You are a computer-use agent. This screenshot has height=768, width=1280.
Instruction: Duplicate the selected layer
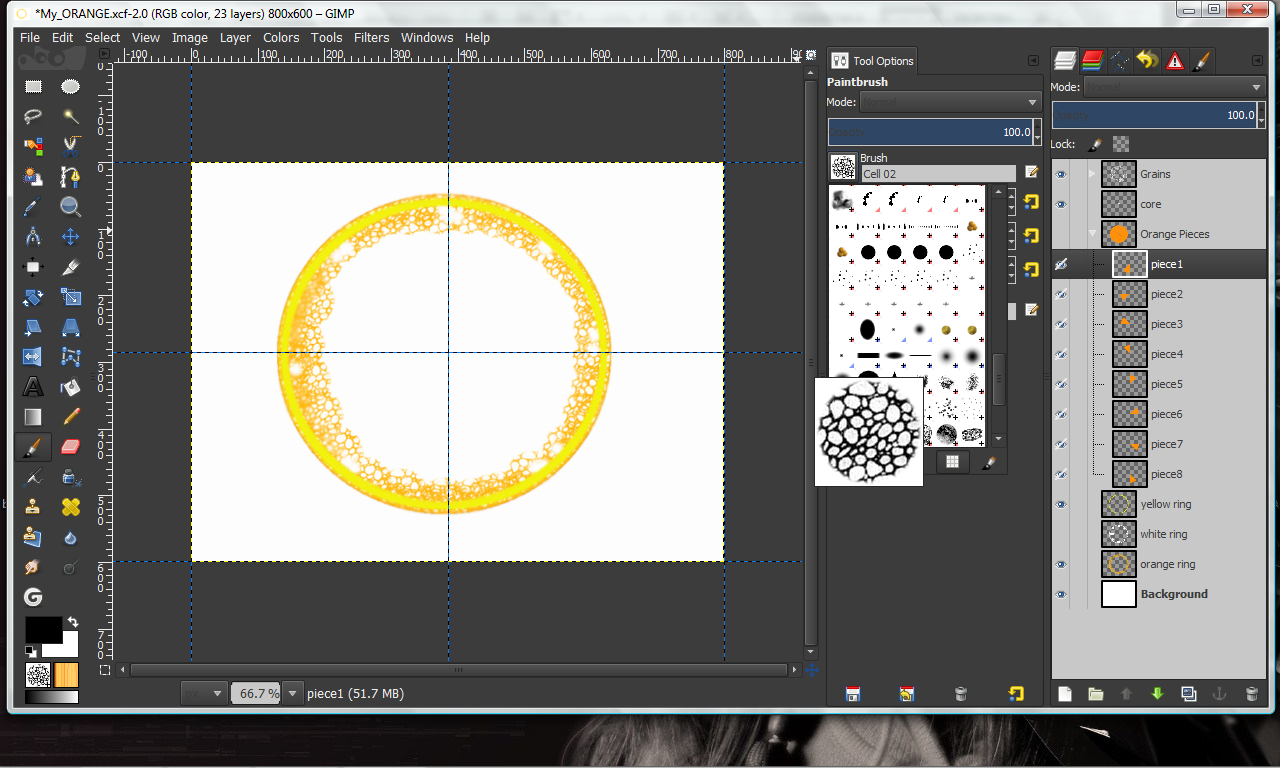pos(1189,694)
